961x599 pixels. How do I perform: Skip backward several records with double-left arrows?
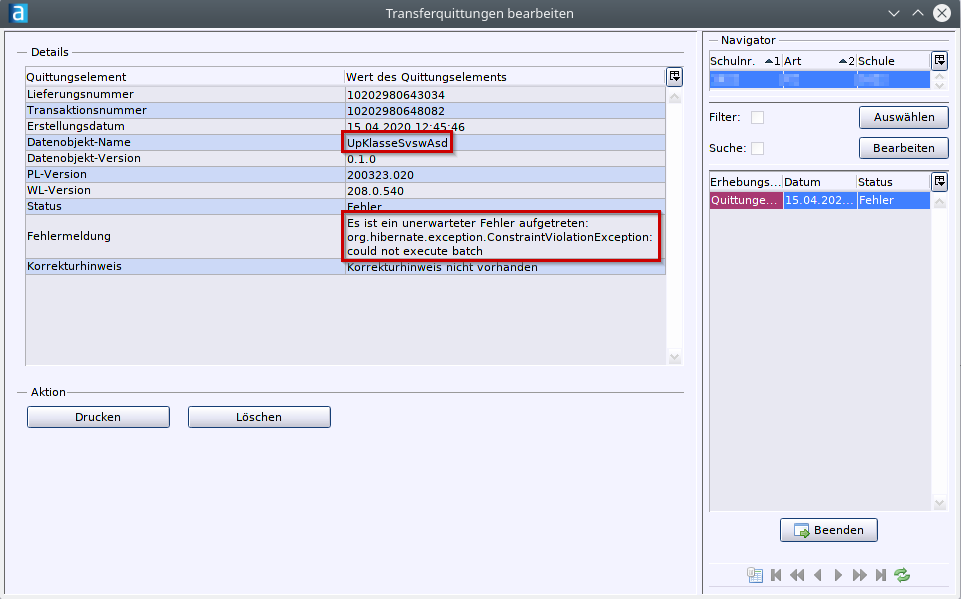(797, 575)
